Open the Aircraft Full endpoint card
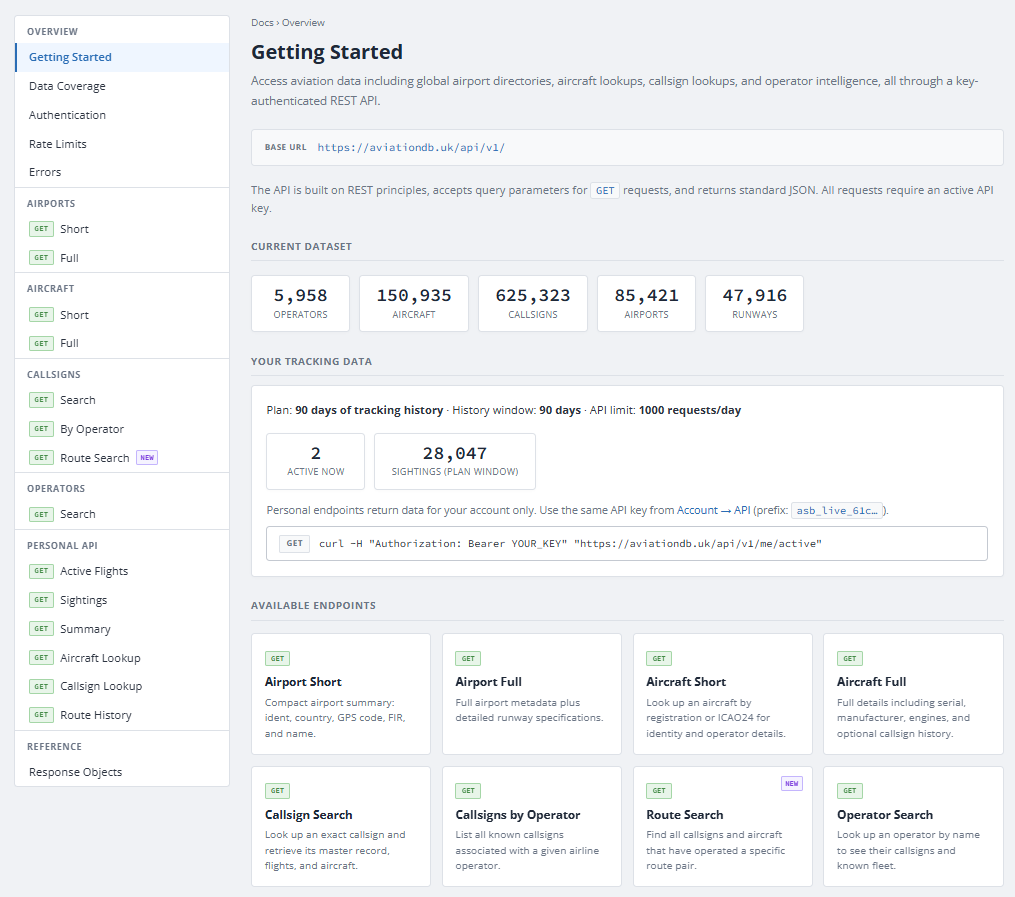1015x897 pixels. 913,694
